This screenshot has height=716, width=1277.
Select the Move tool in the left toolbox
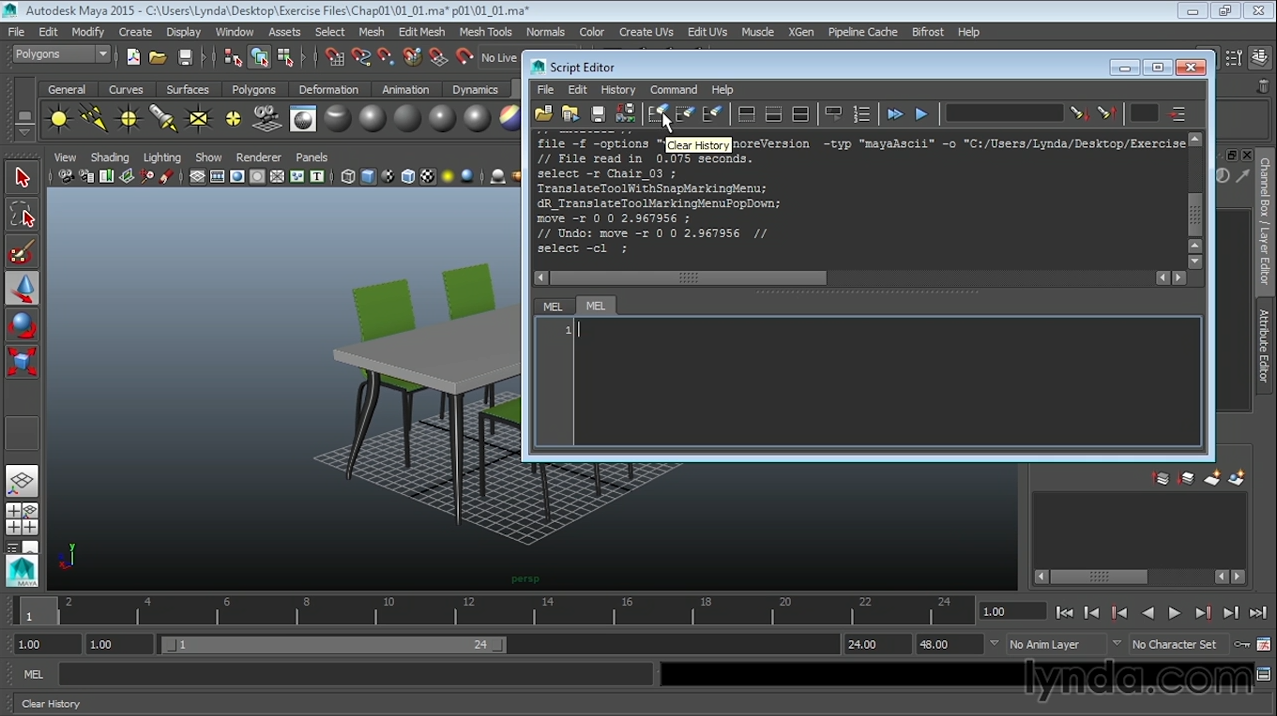pos(22,289)
